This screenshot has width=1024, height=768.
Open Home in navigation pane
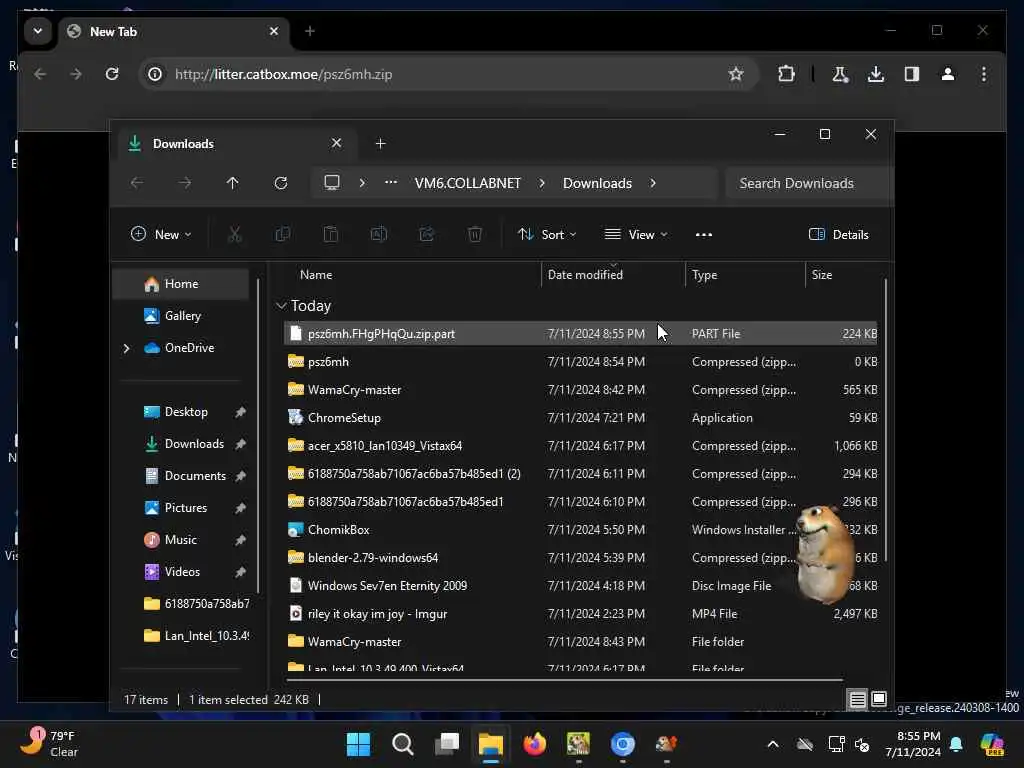181,284
